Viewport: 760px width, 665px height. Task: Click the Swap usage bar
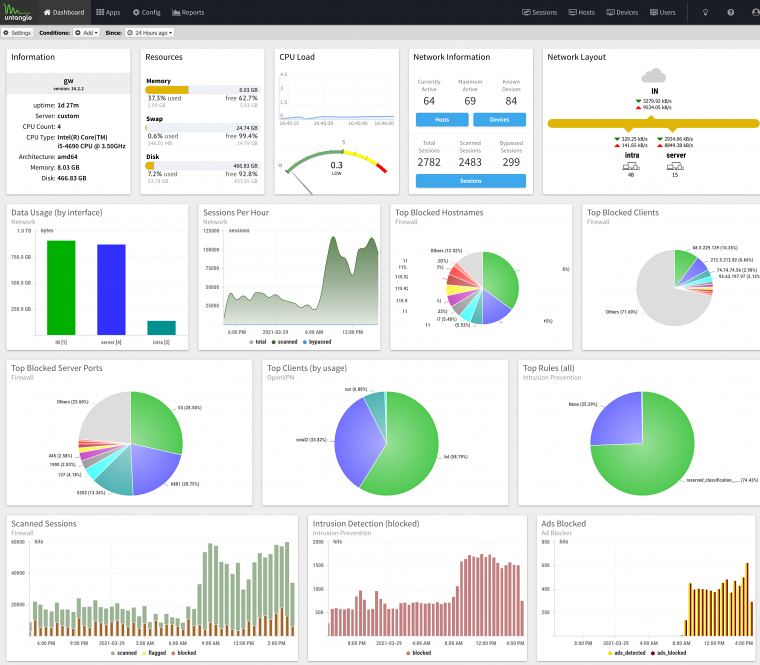point(203,128)
